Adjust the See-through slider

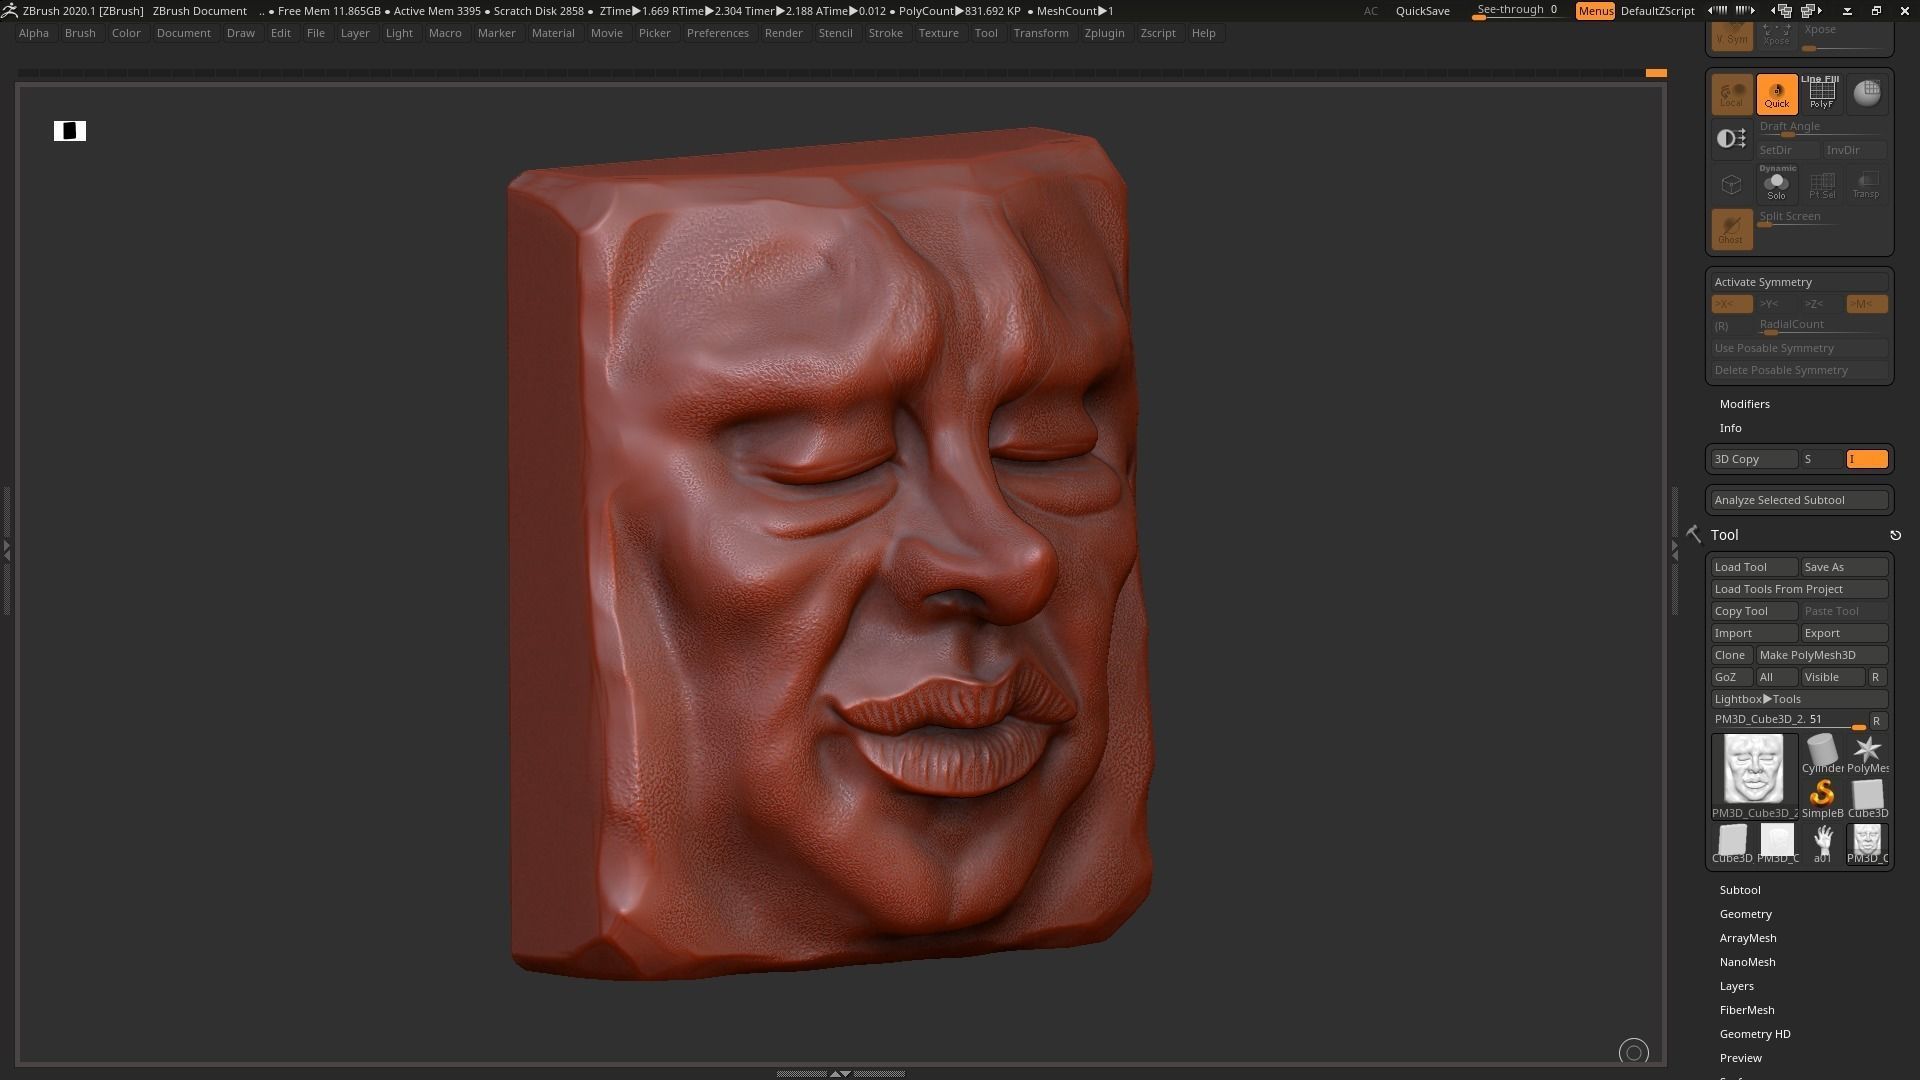click(1517, 11)
